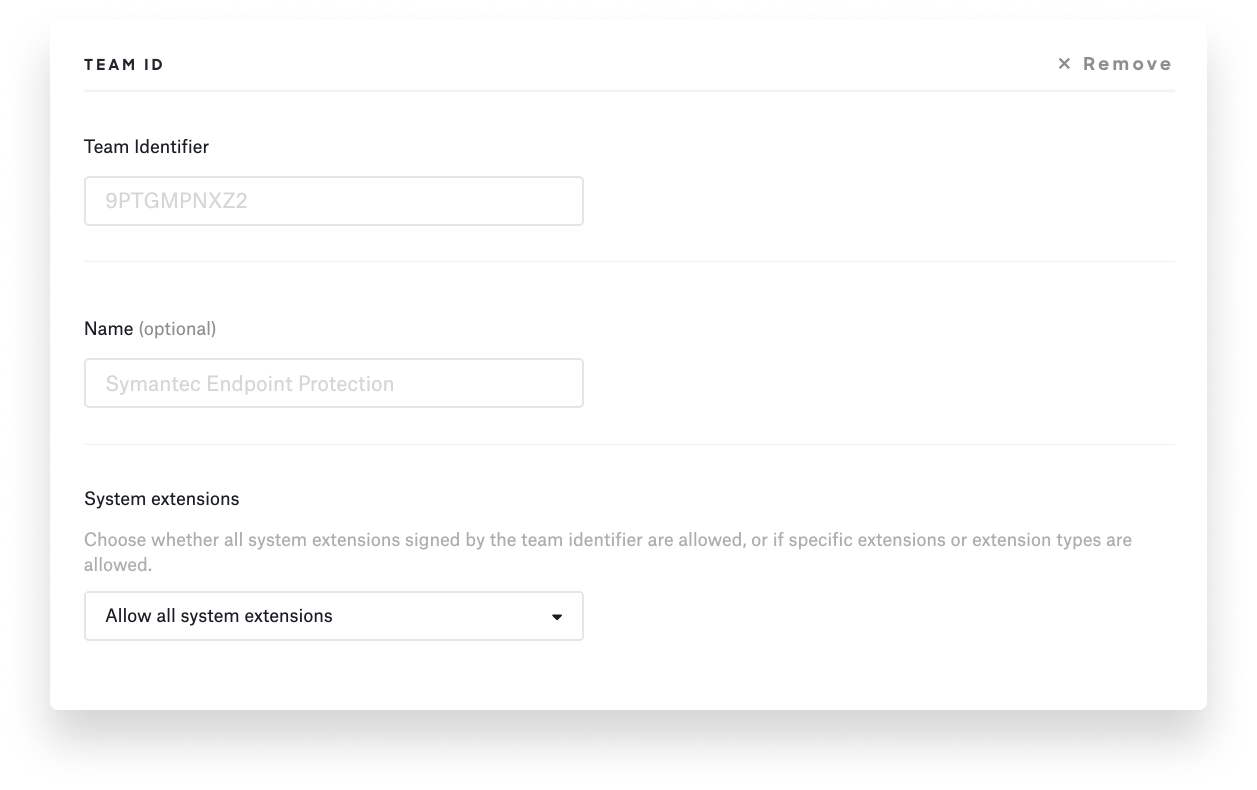Click the Team Identifier label
1257x790 pixels.
147,146
